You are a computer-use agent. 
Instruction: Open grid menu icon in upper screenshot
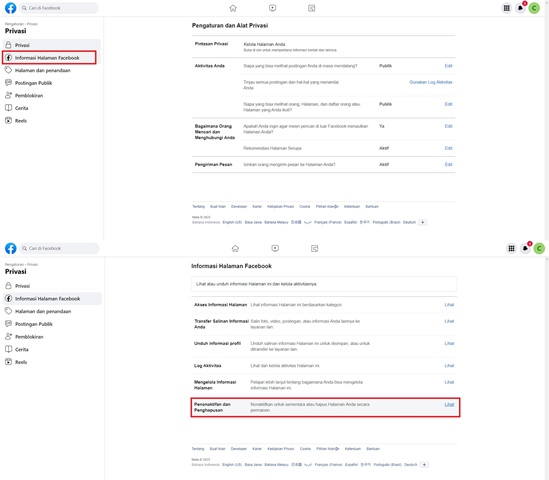[507, 8]
